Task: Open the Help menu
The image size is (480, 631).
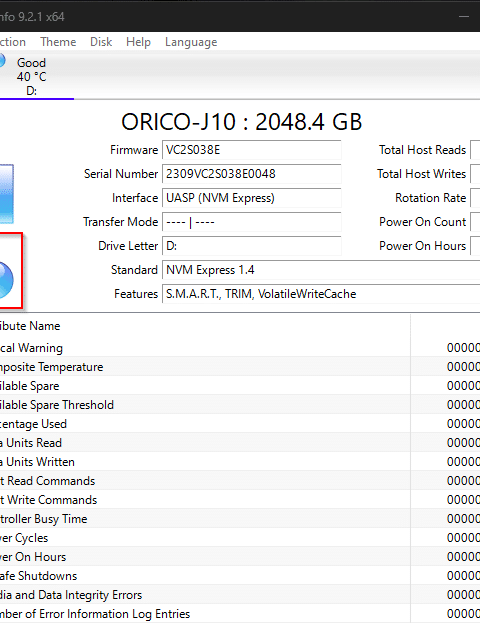Action: tap(138, 42)
